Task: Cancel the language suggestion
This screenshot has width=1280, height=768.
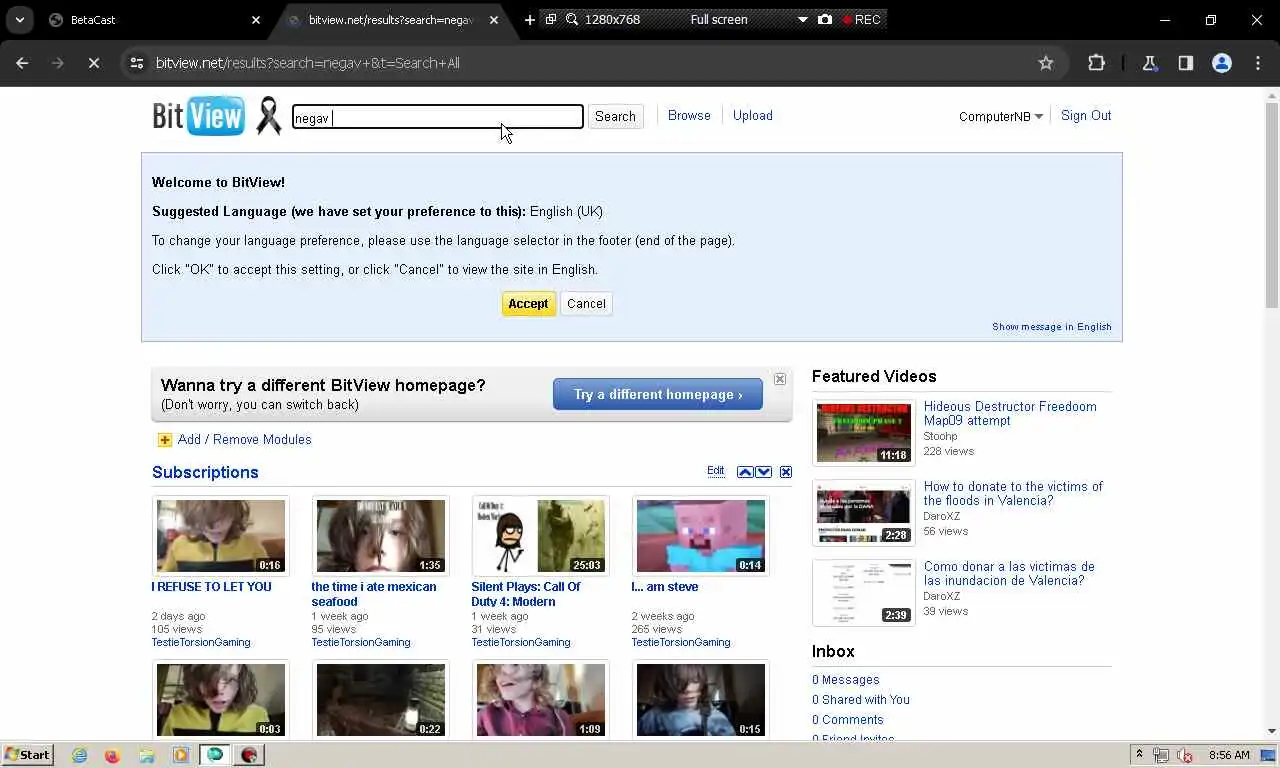Action: click(x=586, y=304)
